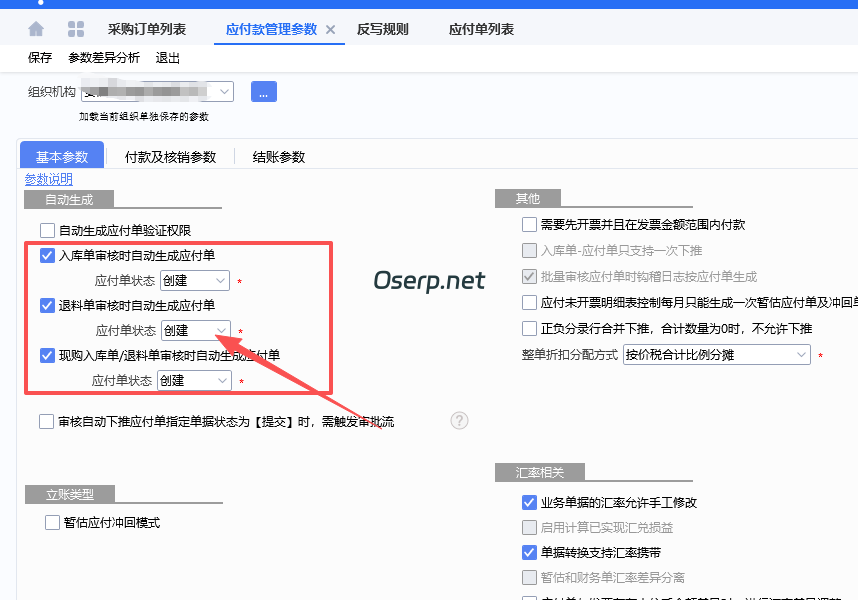The height and width of the screenshot is (600, 858).
Task: Uncheck 入库单审核时自动生成应付单
Action: [x=45, y=255]
